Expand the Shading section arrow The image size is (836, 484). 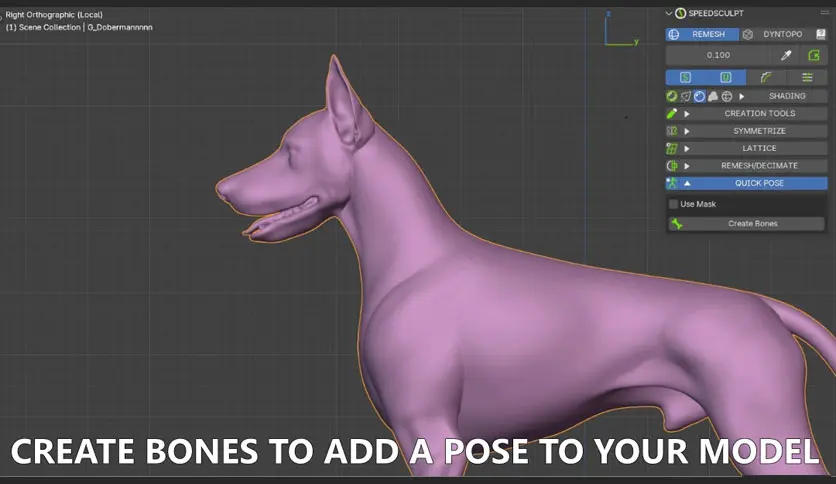742,96
